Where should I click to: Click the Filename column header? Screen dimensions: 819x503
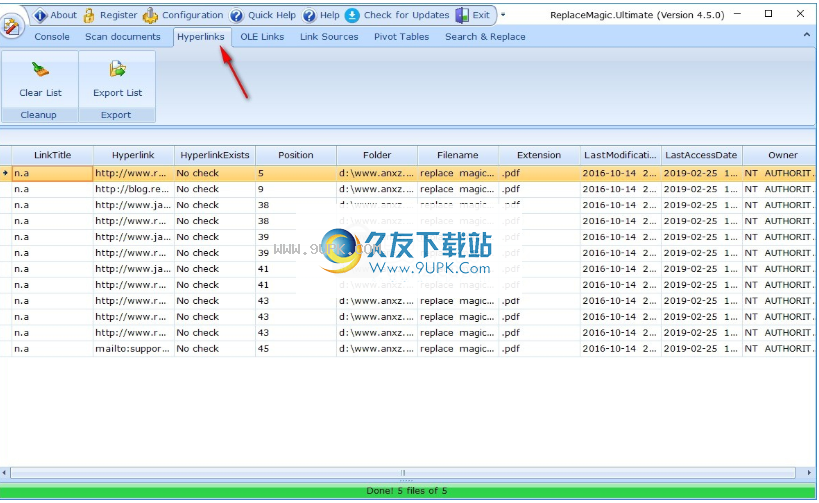(x=458, y=155)
